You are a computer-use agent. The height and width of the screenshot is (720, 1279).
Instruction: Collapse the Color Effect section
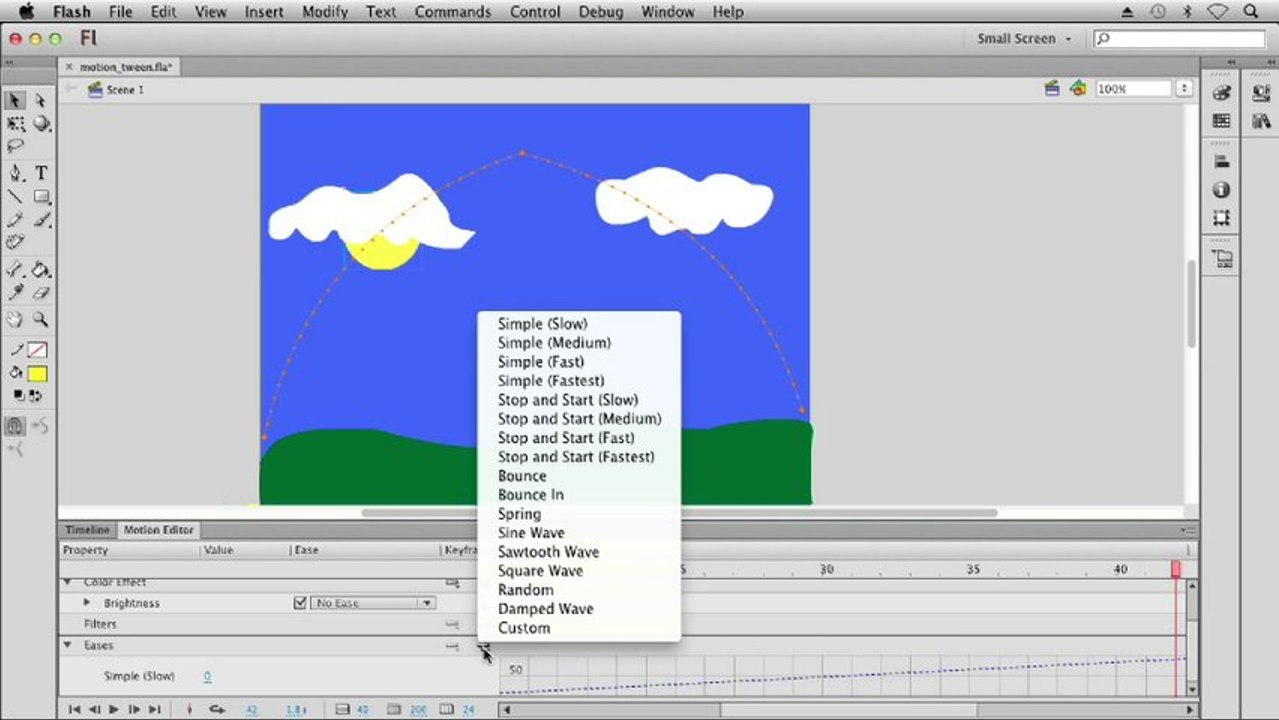point(68,582)
